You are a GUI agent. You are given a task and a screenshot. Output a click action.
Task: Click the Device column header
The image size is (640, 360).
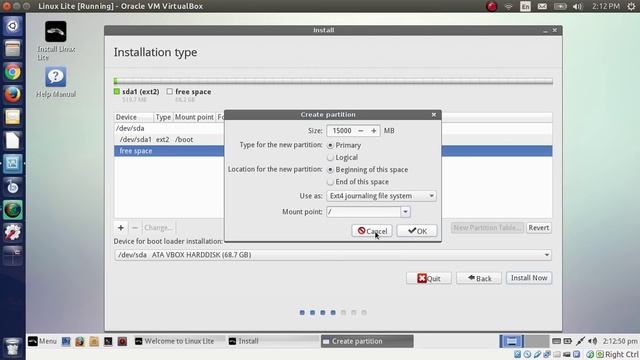click(134, 117)
